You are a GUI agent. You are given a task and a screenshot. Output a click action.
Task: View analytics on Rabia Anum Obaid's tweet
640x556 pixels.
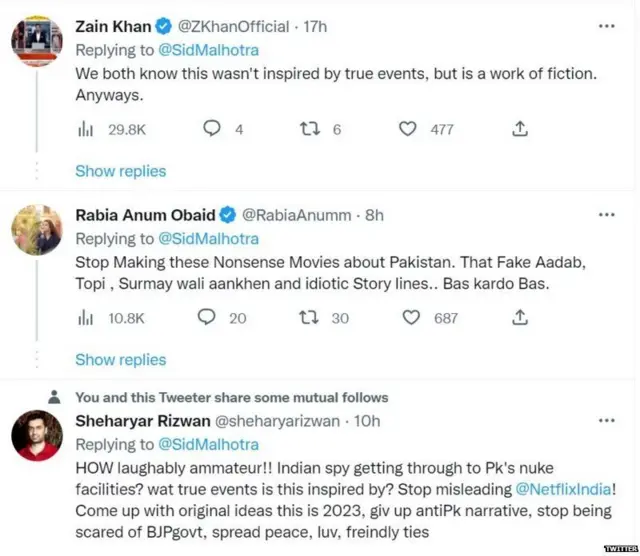tap(84, 317)
